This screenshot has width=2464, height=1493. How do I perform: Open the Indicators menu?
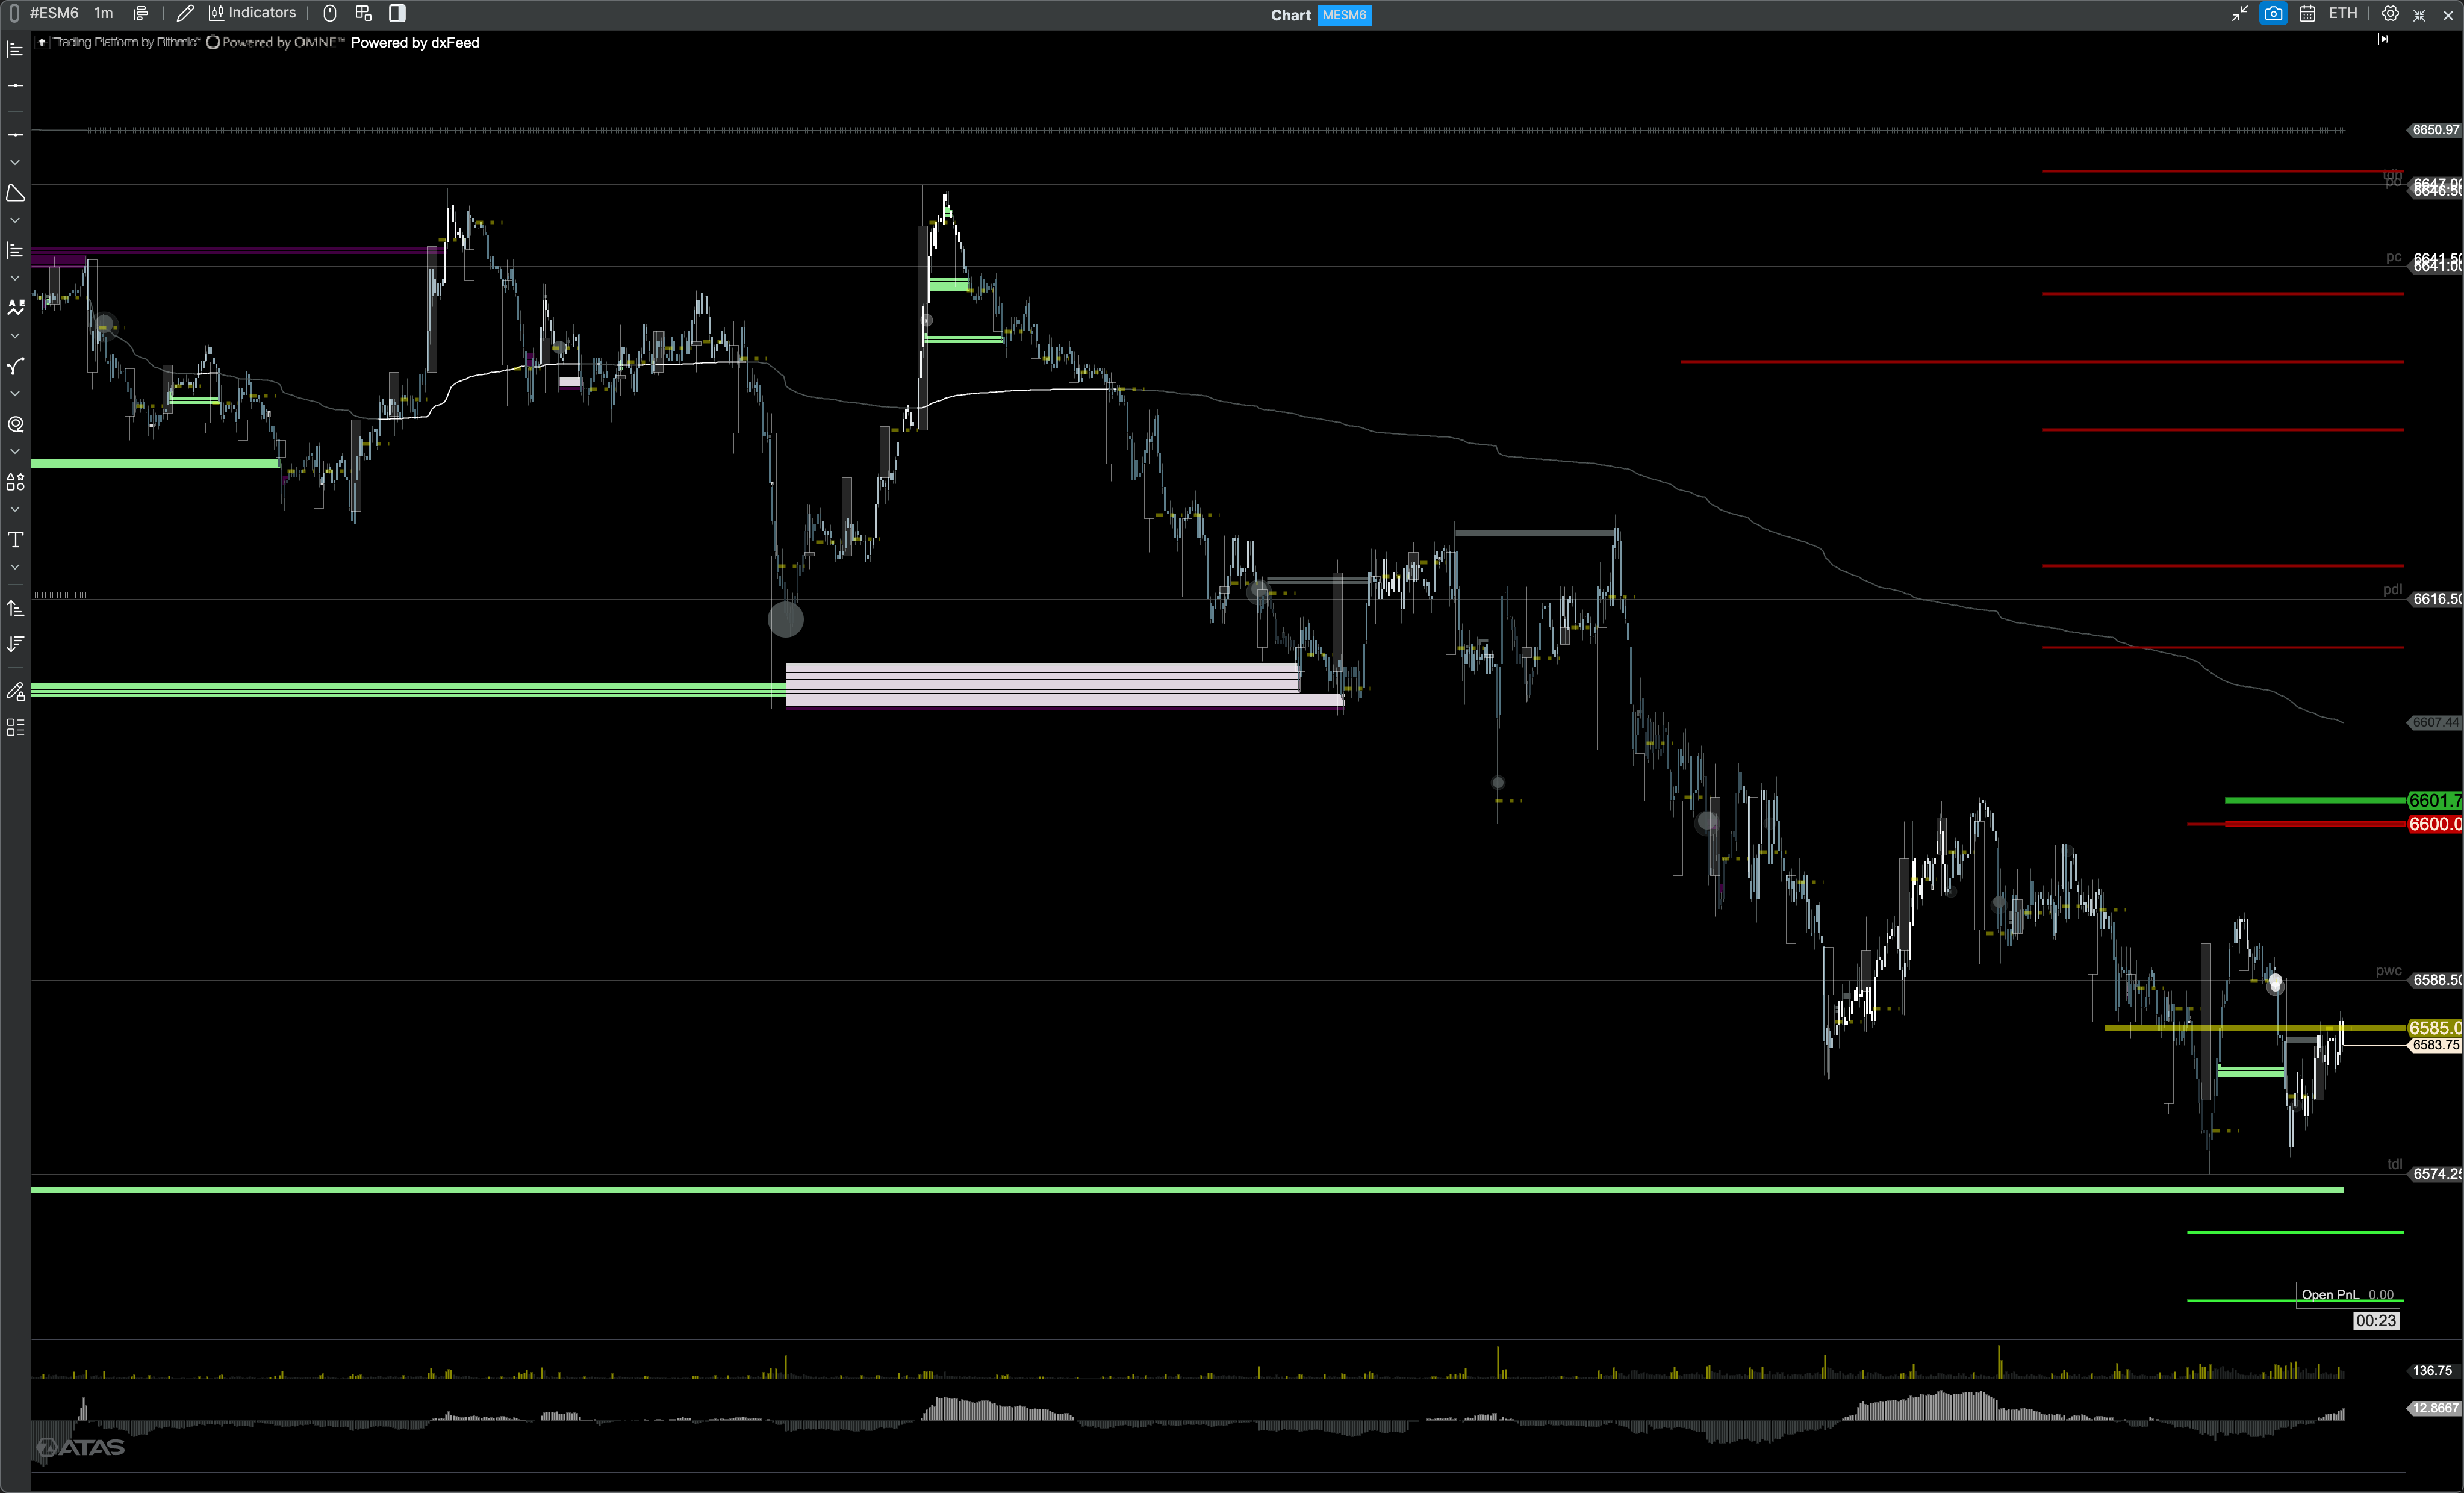(252, 13)
